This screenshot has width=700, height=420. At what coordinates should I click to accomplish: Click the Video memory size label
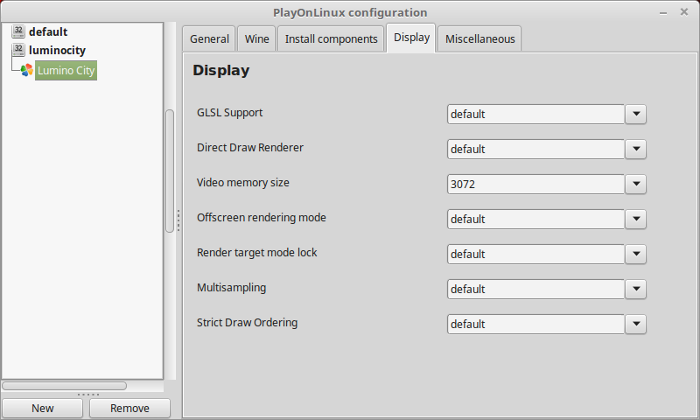coord(243,183)
